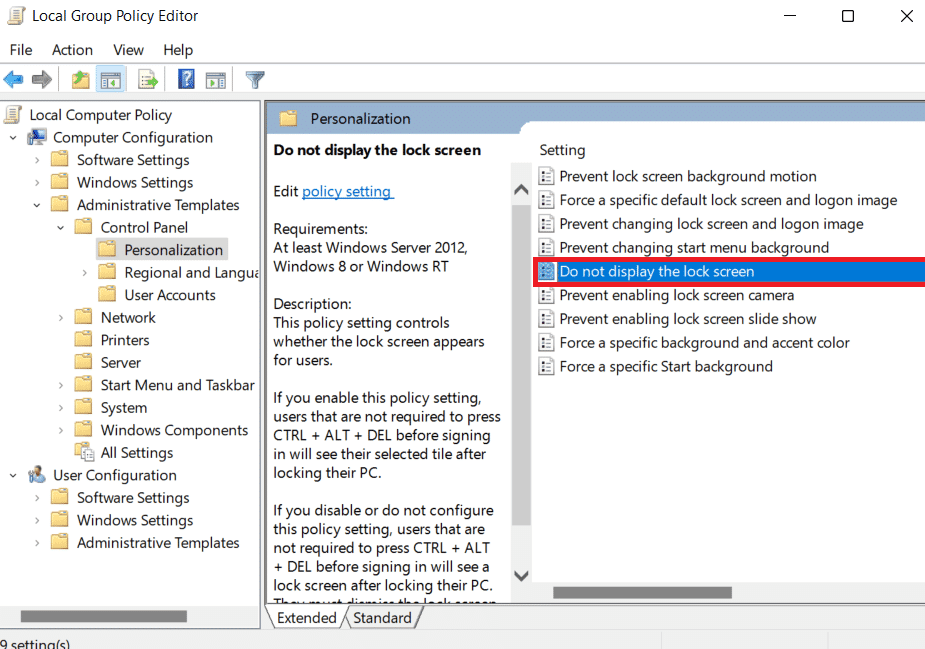This screenshot has height=649, width=925.
Task: Toggle Show/Hide Action Pane icon
Action: click(215, 80)
